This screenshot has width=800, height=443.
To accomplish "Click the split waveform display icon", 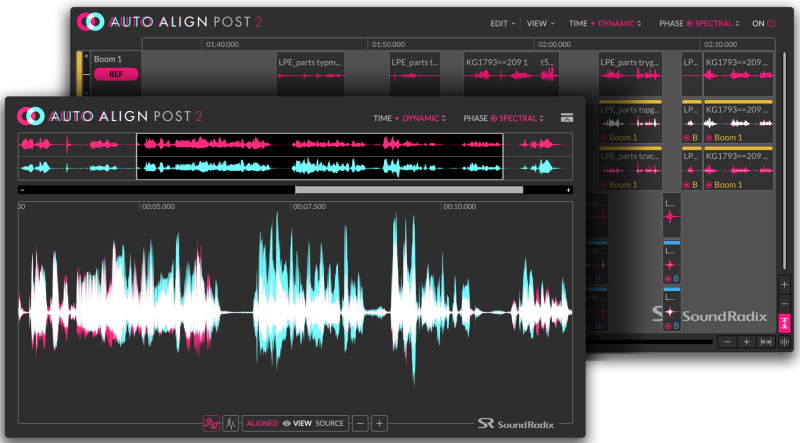I will pyautogui.click(x=230, y=423).
